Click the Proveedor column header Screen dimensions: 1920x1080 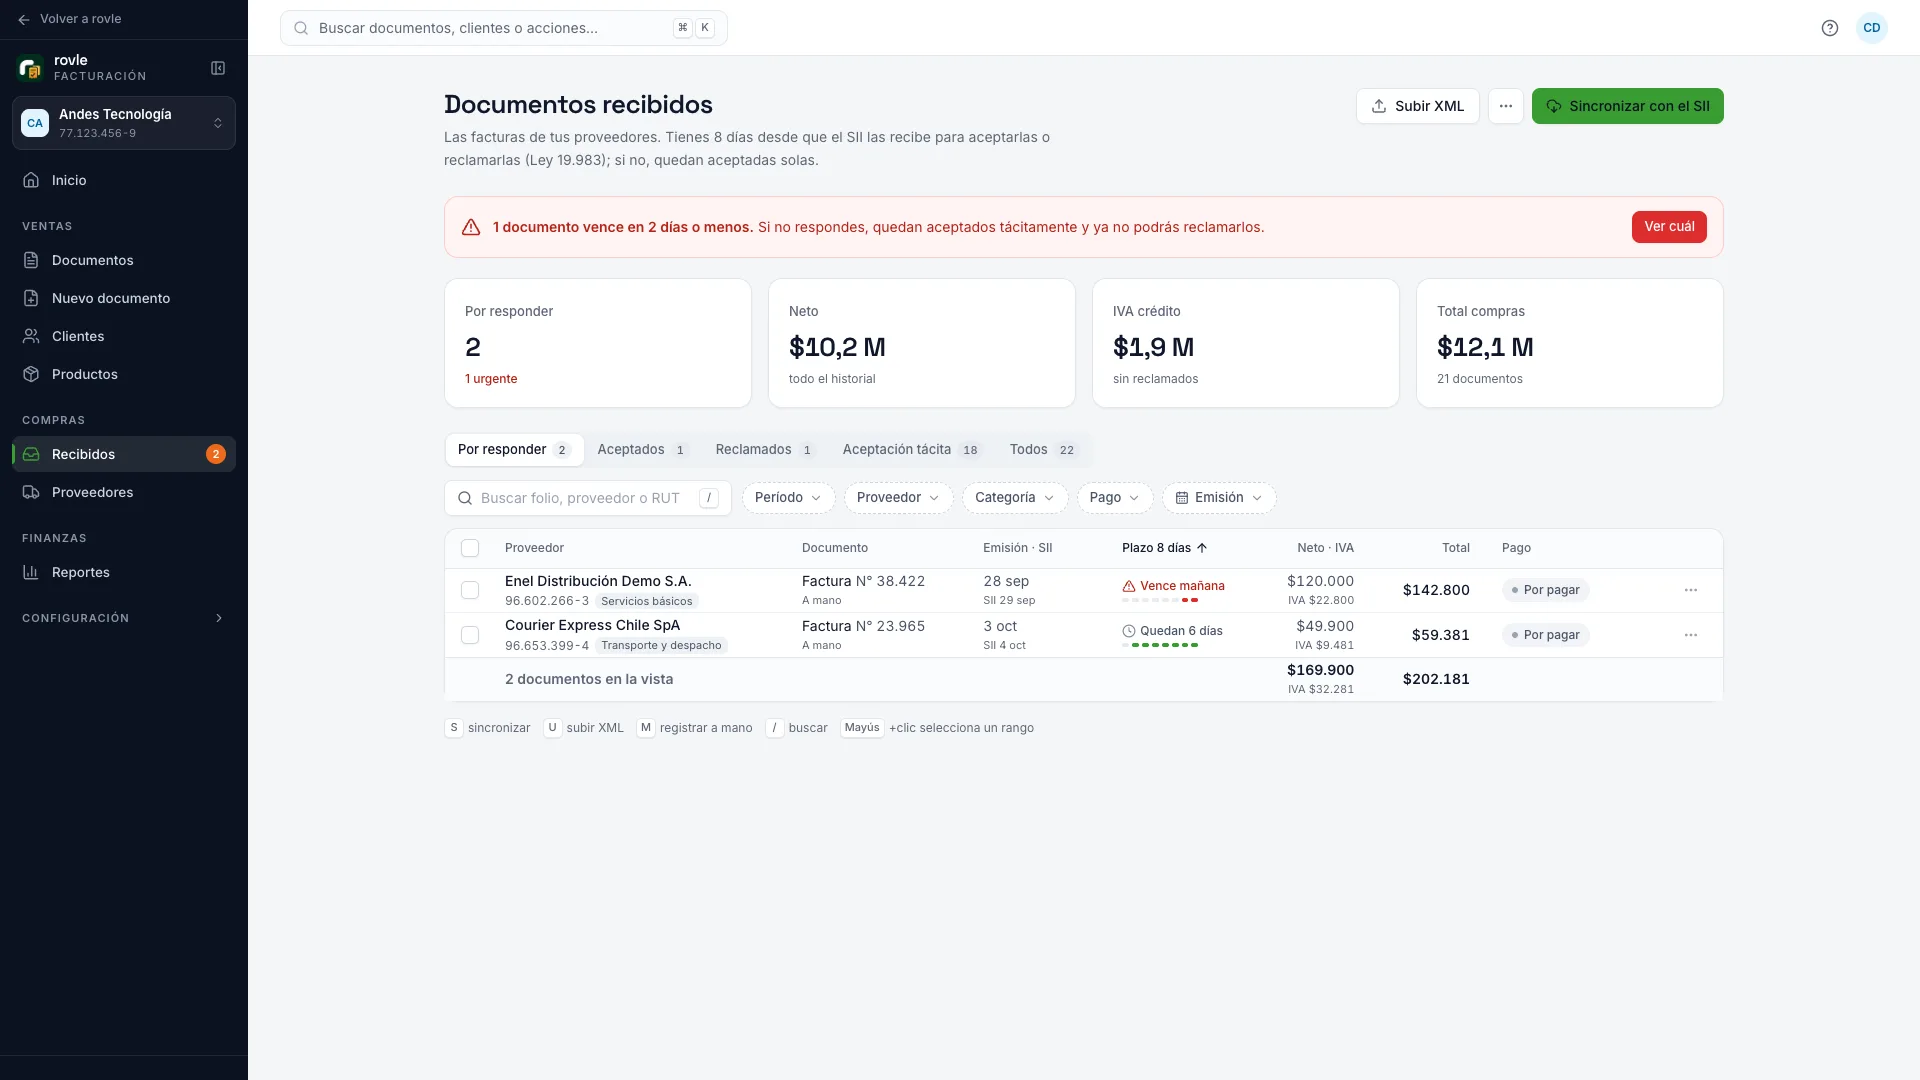534,548
